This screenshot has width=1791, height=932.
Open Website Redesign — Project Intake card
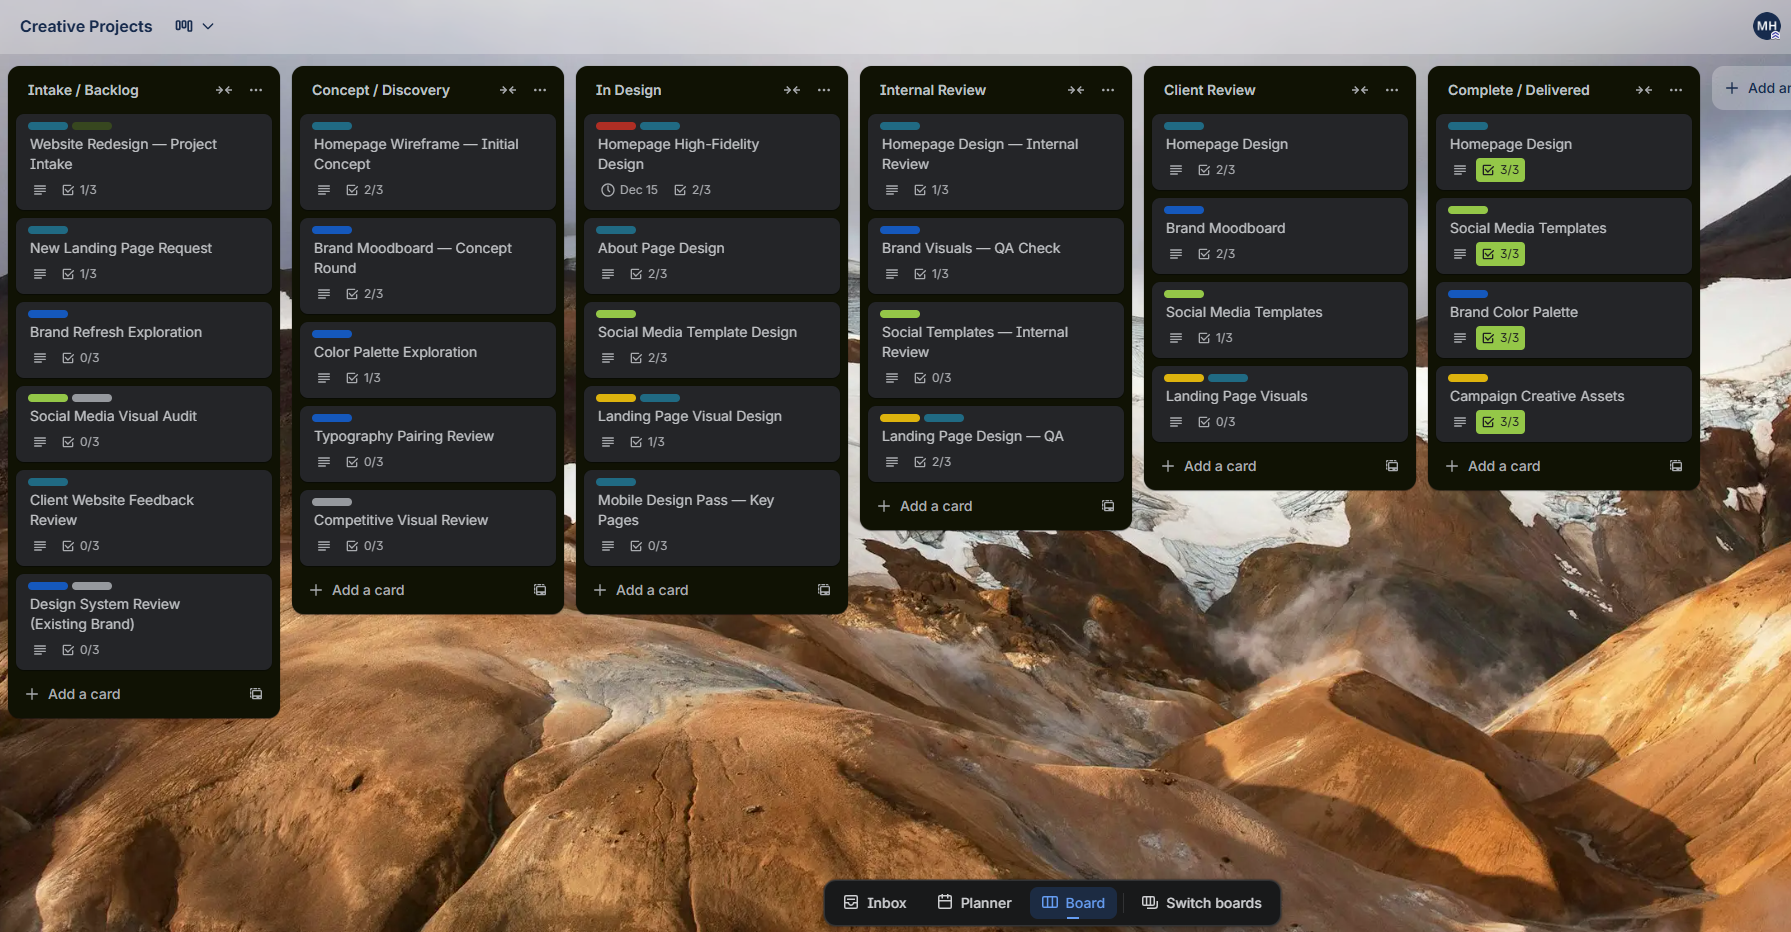click(x=144, y=162)
